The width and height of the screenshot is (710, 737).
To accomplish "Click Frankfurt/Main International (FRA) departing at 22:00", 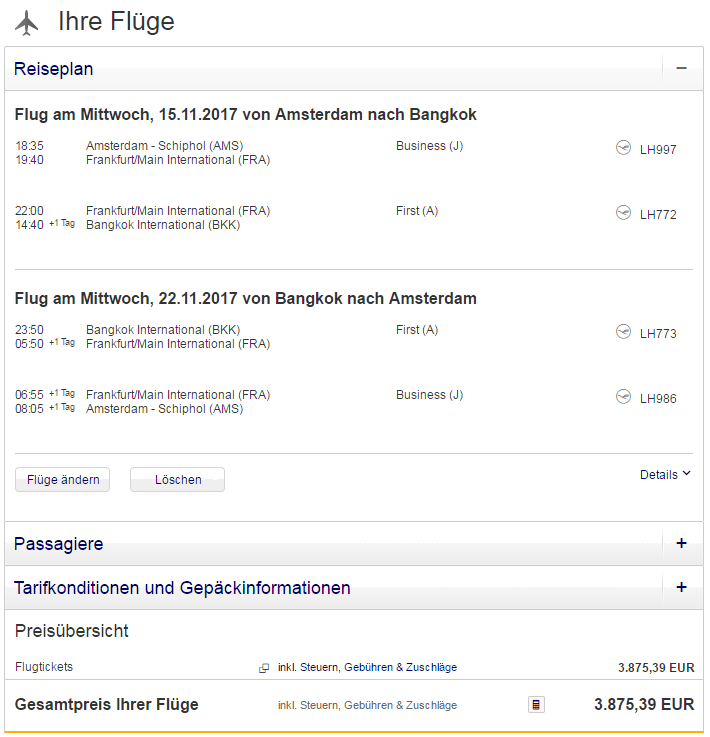I will click(x=178, y=211).
